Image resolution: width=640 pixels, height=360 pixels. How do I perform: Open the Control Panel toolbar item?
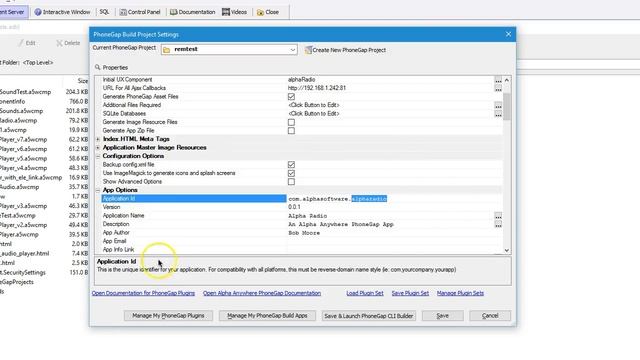[140, 12]
